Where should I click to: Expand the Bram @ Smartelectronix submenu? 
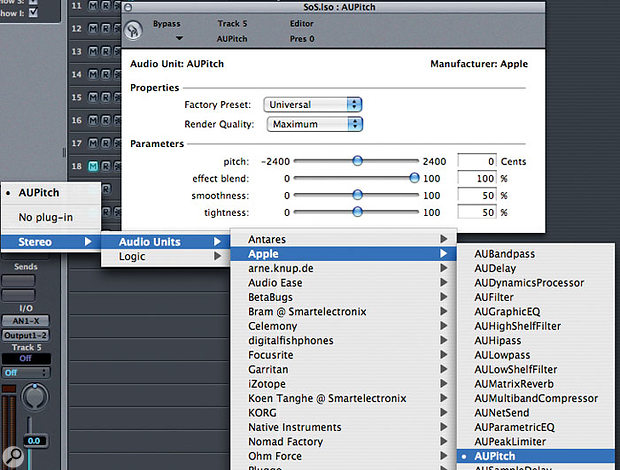[343, 311]
